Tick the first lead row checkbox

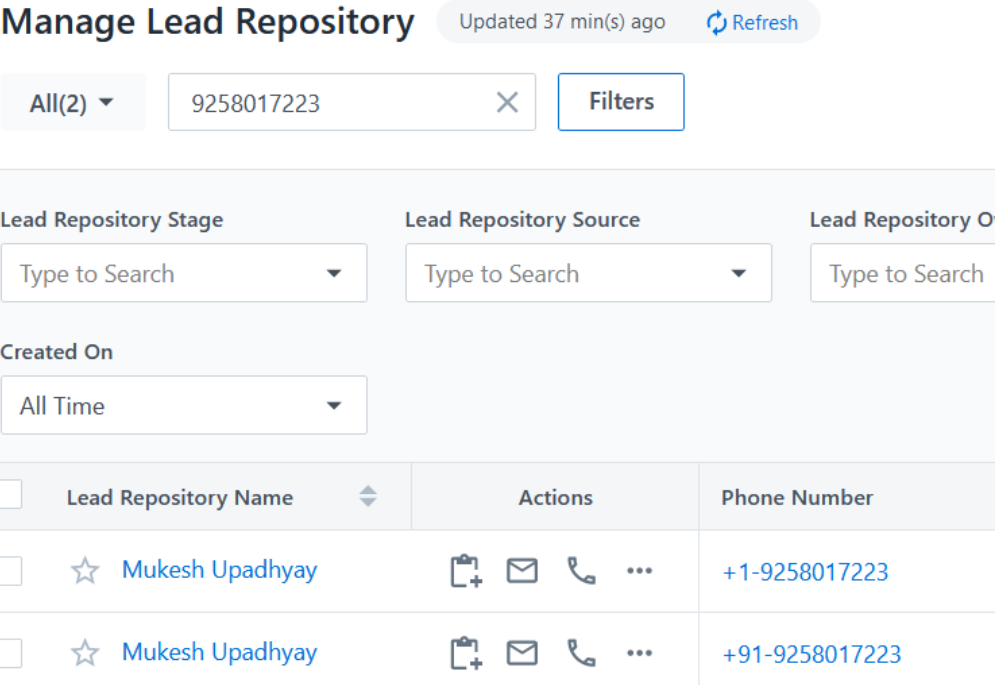click(10, 571)
